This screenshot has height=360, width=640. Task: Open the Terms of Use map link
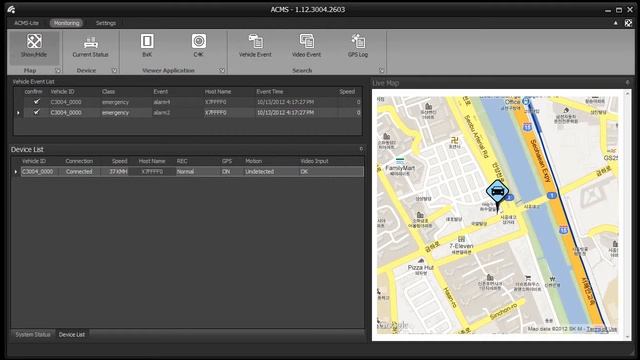coord(602,329)
